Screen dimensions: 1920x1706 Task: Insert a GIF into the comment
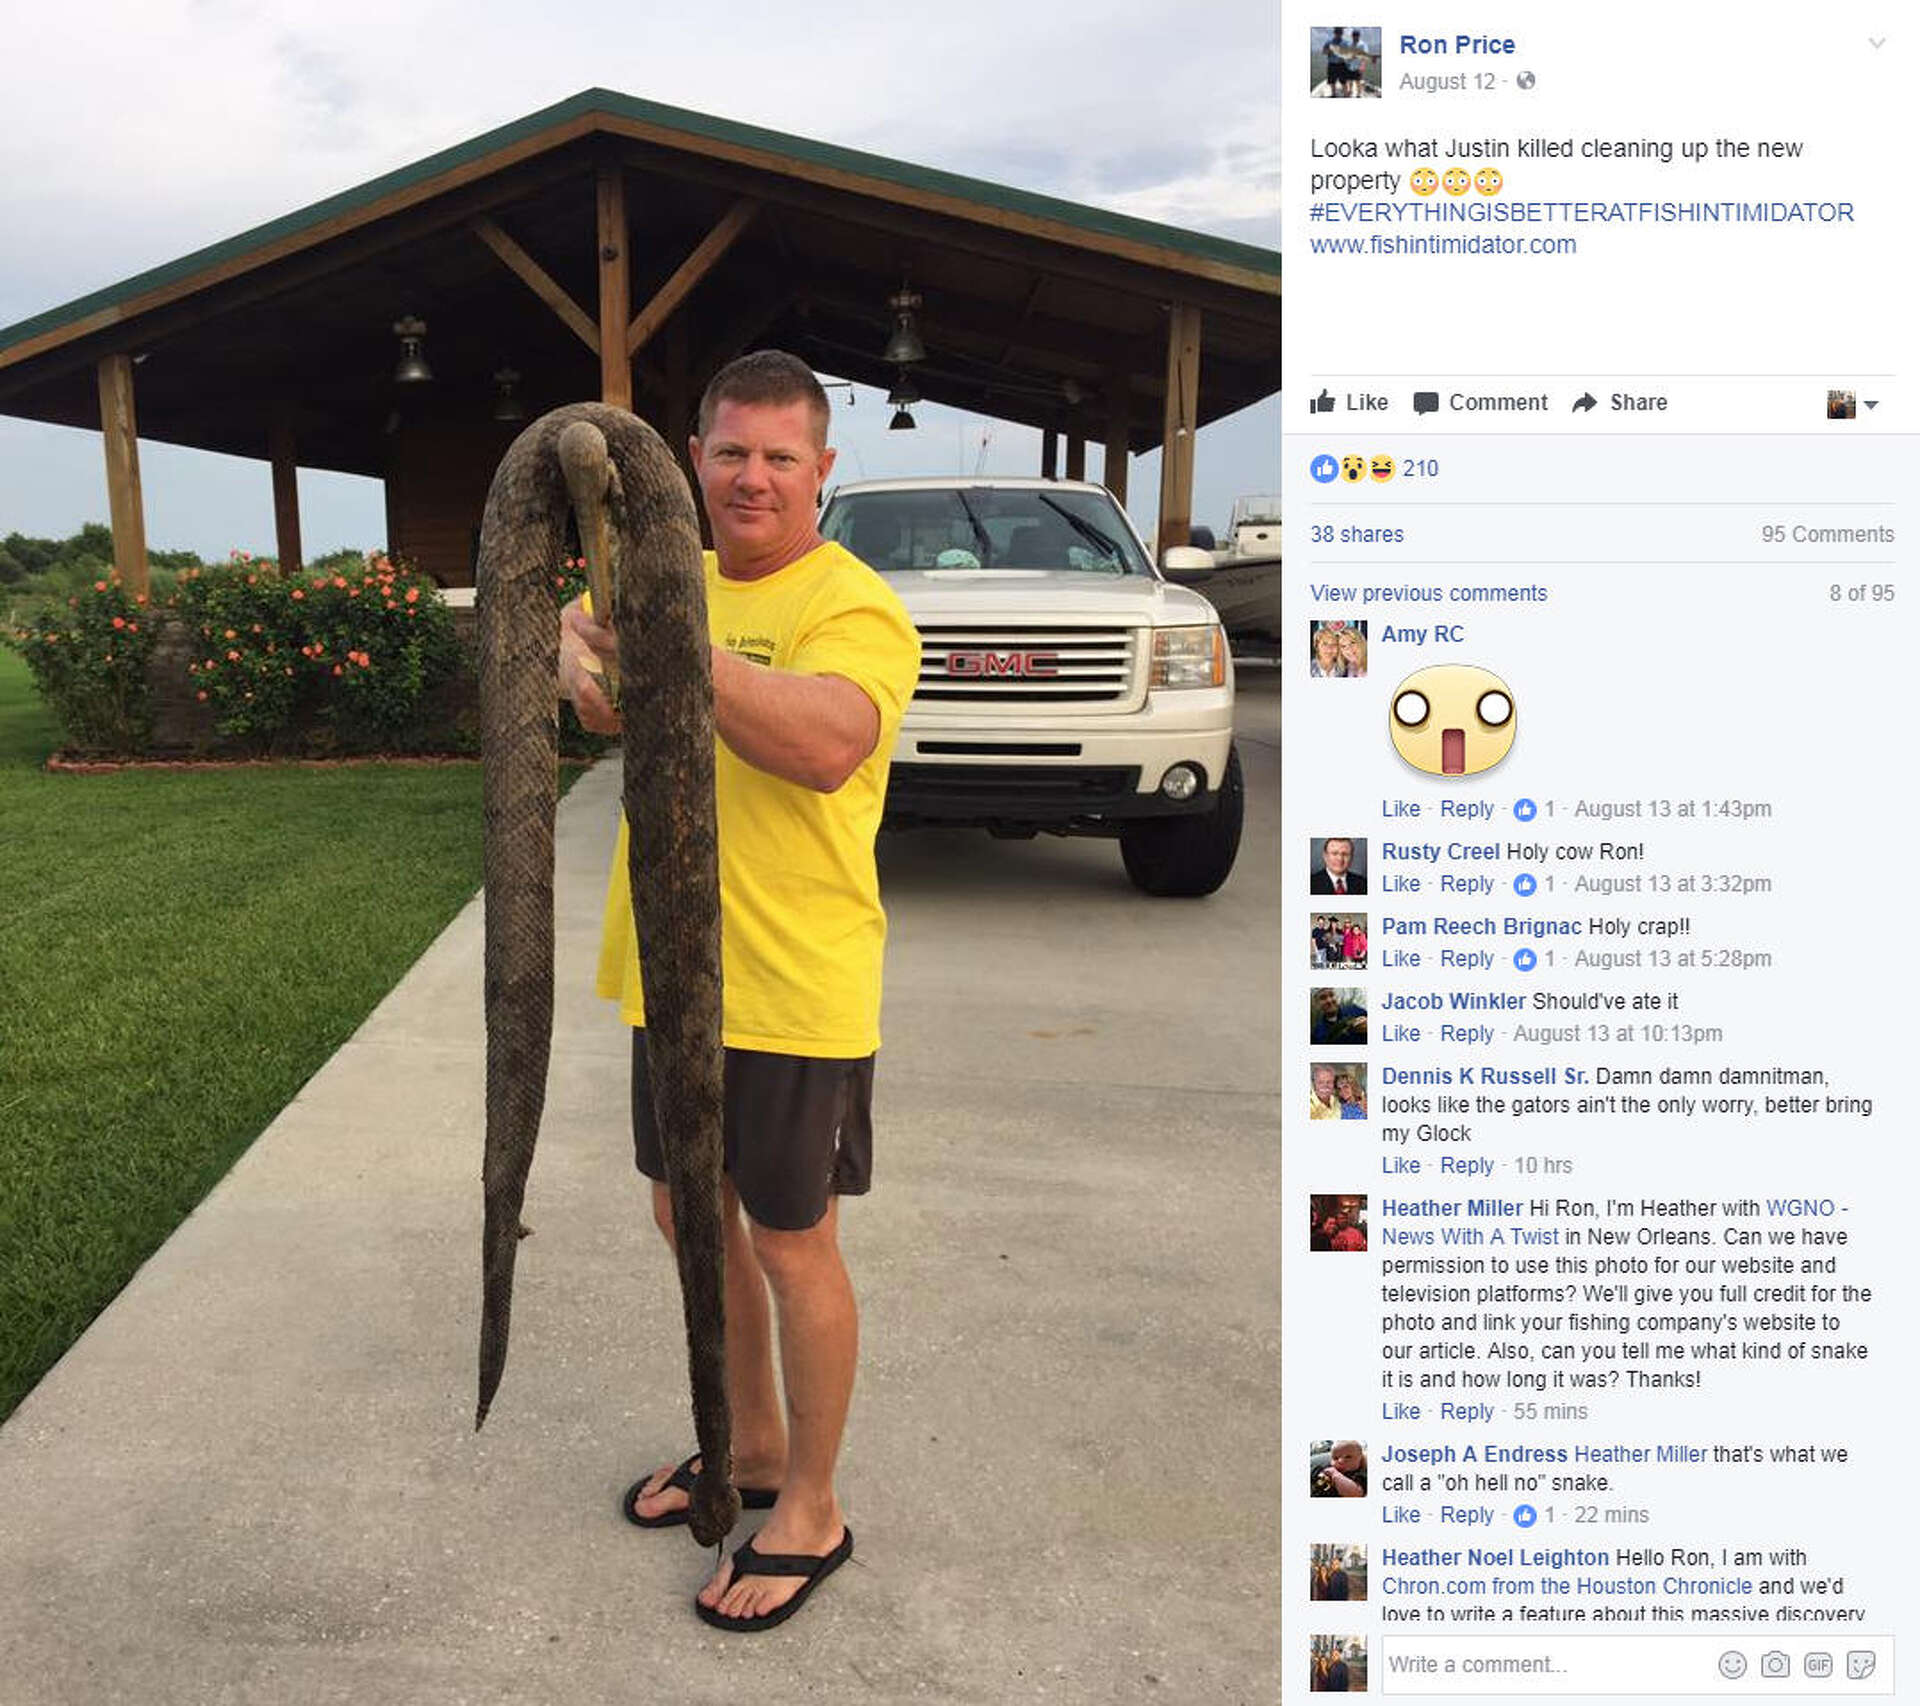(1818, 1664)
